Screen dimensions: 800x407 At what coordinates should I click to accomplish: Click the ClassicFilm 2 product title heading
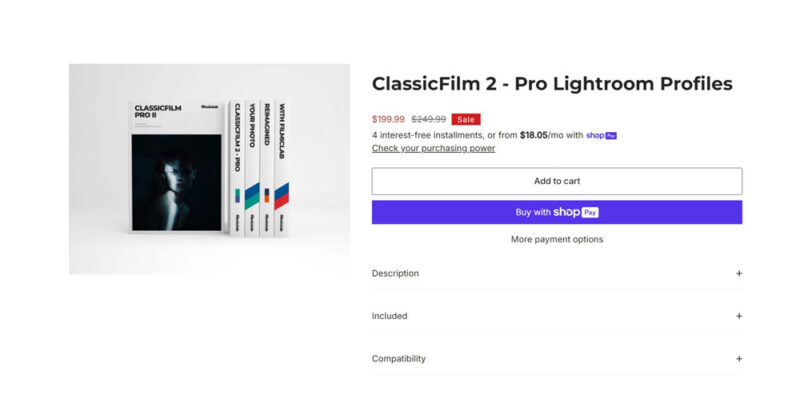552,84
